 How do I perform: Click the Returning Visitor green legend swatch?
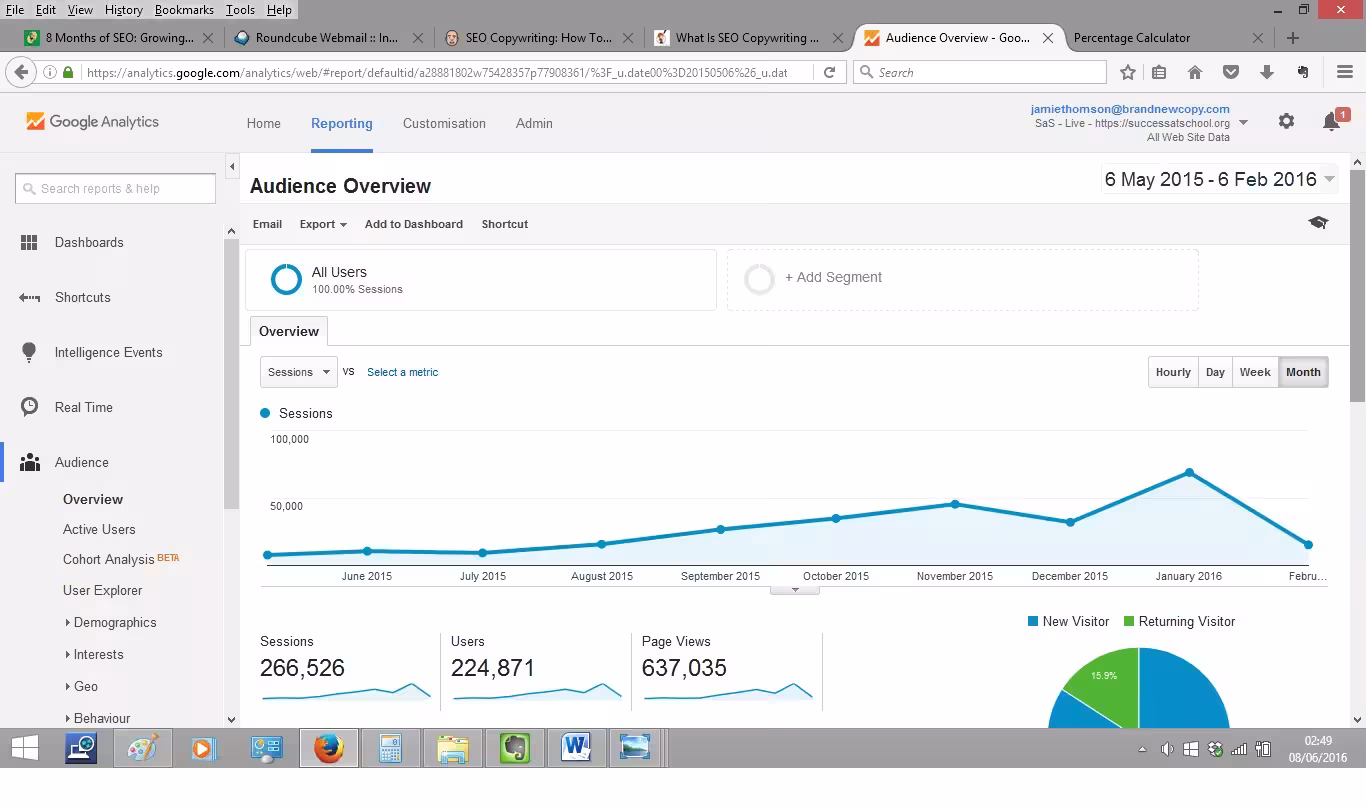(1129, 621)
